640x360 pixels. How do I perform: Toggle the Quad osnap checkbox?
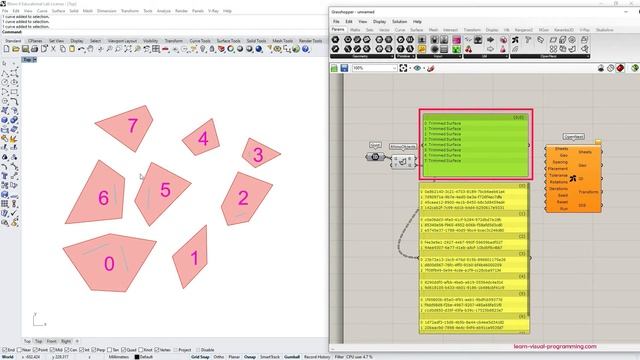[x=124, y=350]
